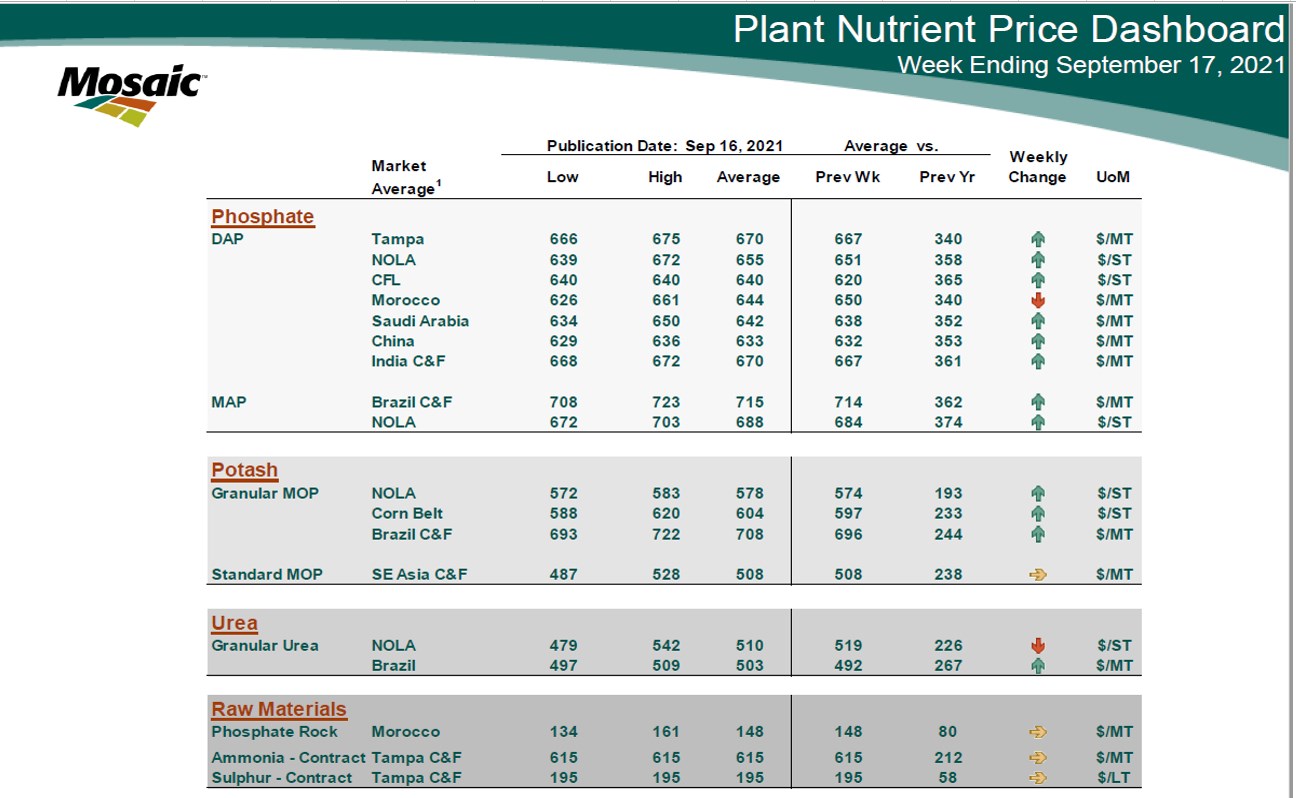Select the India C&F weekly change arrow
1296x798 pixels.
(x=1038, y=361)
